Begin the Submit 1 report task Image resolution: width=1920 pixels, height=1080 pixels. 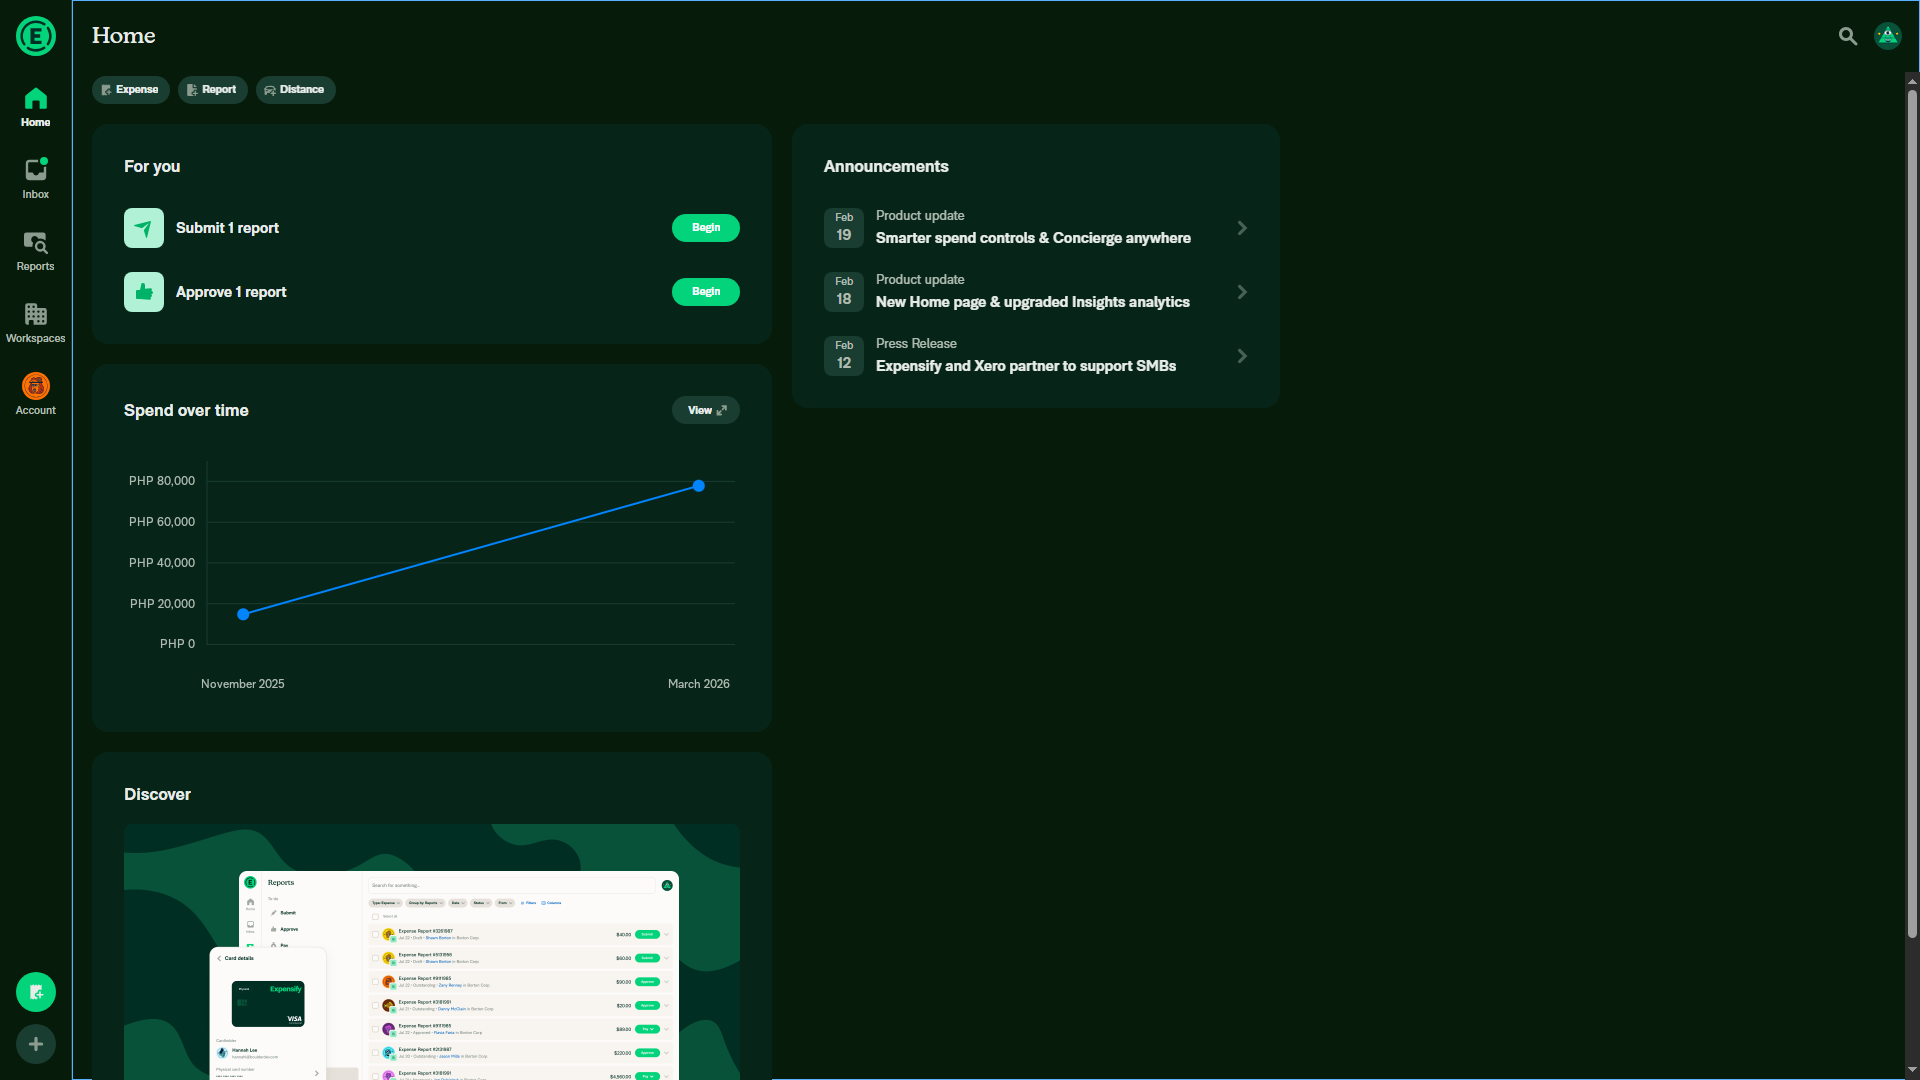tap(705, 228)
